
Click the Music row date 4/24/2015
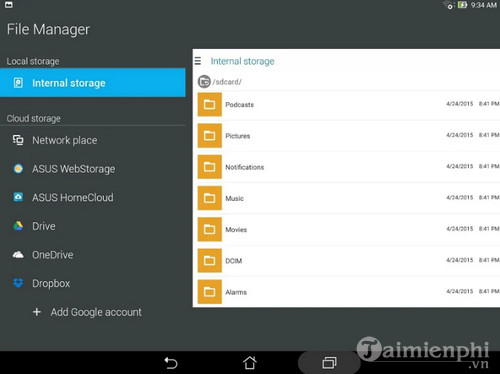[460, 197]
